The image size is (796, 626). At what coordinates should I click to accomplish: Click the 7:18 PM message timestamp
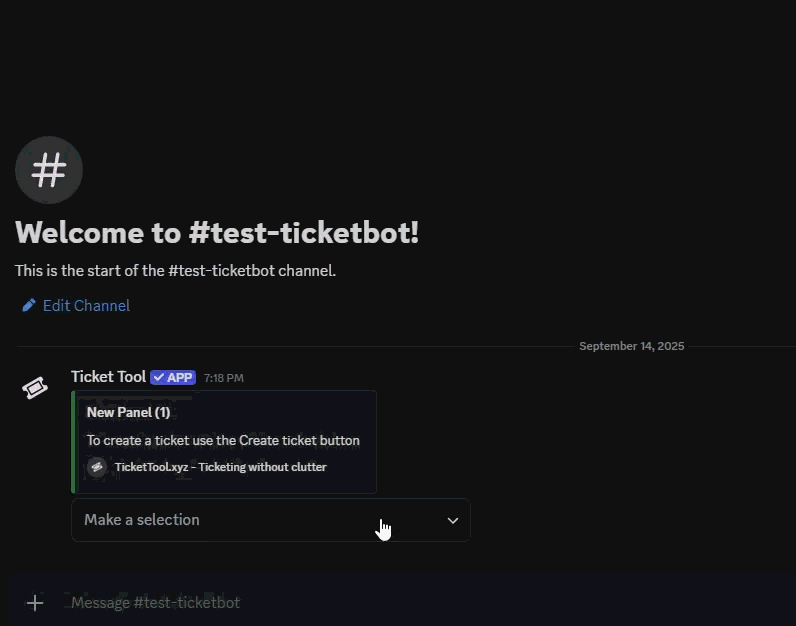223,378
